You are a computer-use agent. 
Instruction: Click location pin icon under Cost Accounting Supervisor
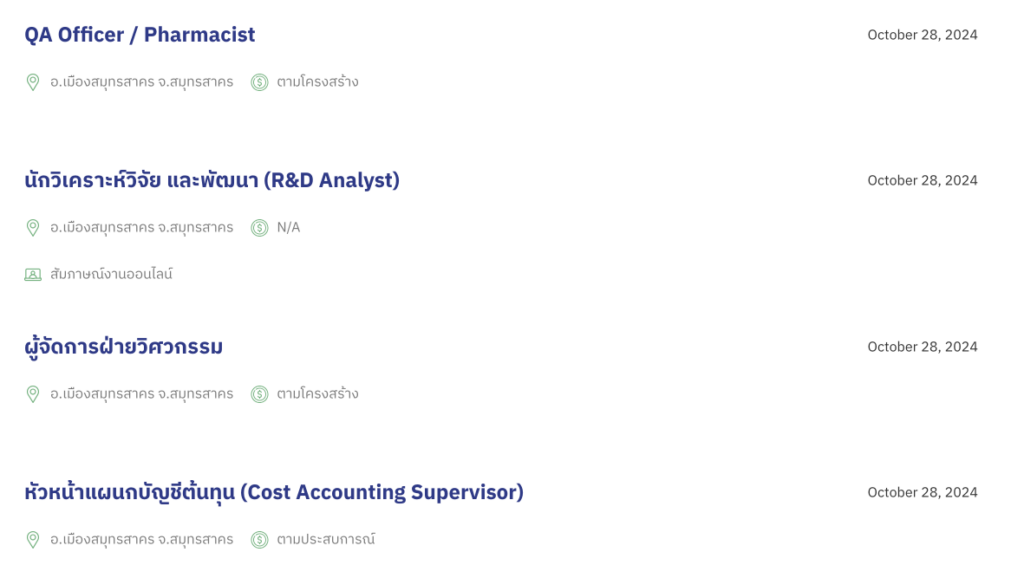point(32,540)
